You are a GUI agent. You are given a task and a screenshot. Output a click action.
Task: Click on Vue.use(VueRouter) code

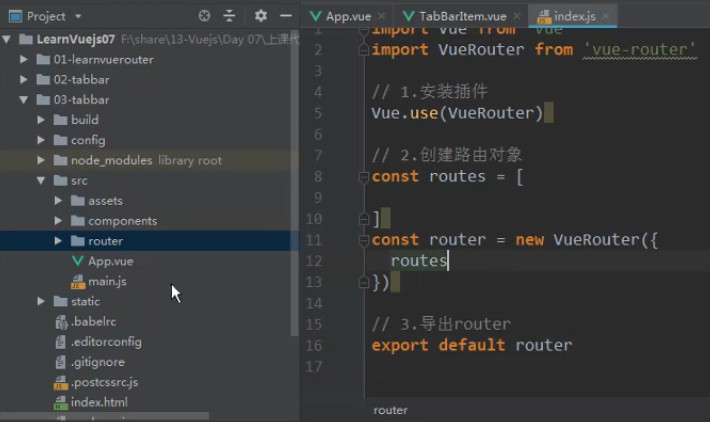(457, 113)
